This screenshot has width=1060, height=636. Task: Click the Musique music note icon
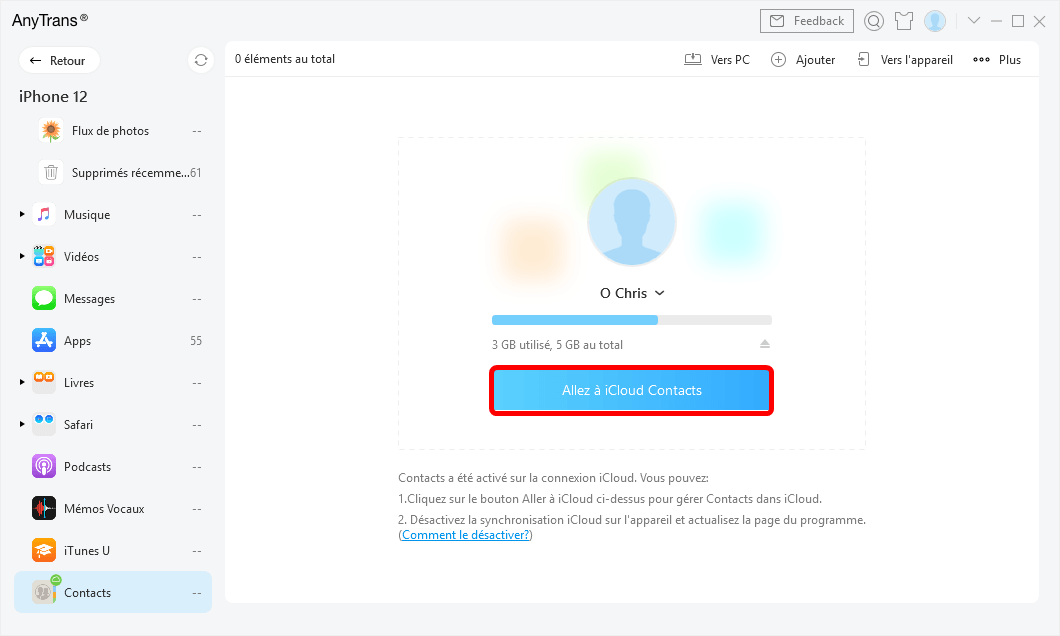click(44, 215)
